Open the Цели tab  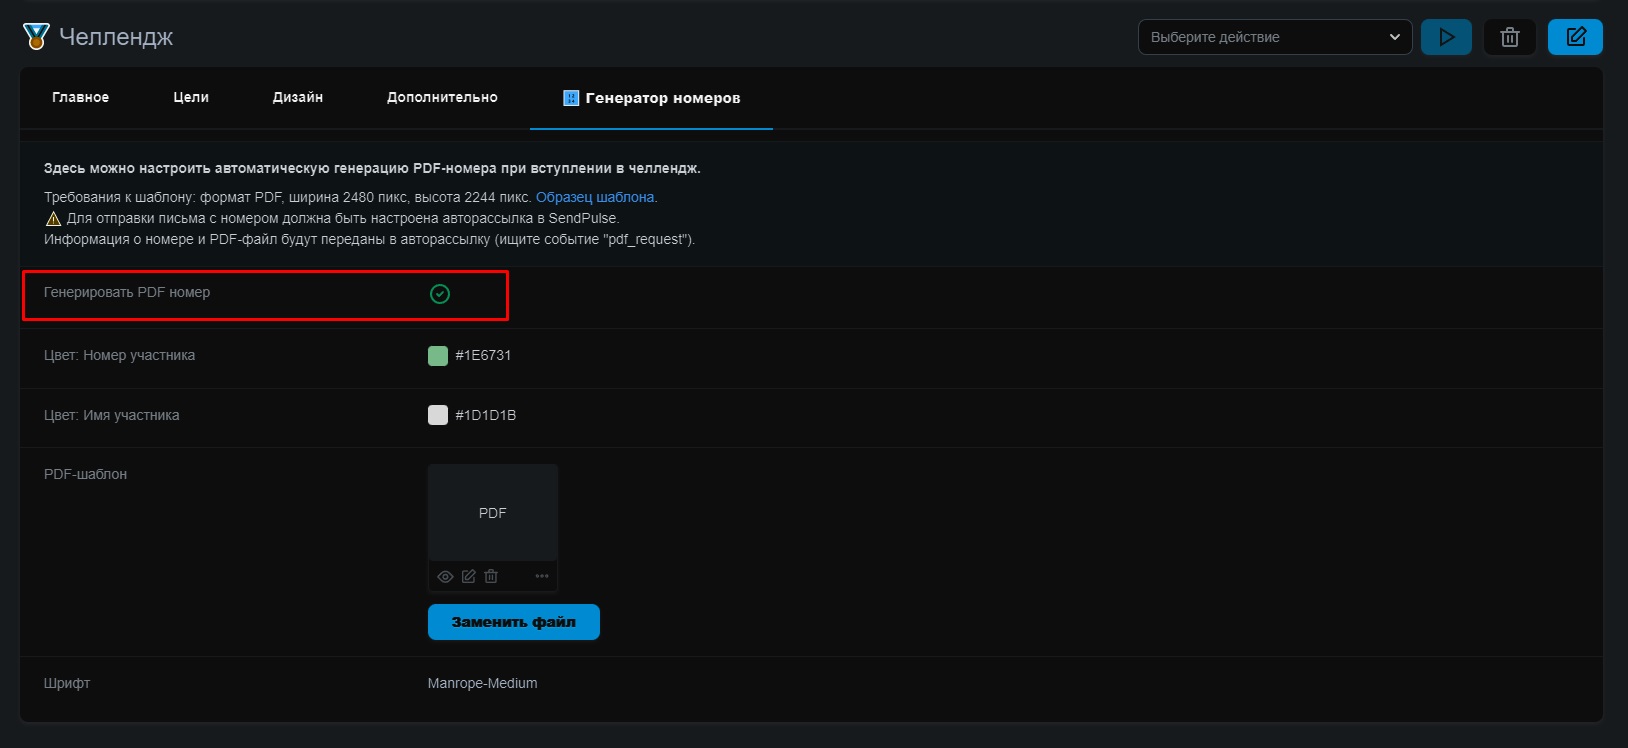[x=191, y=97]
